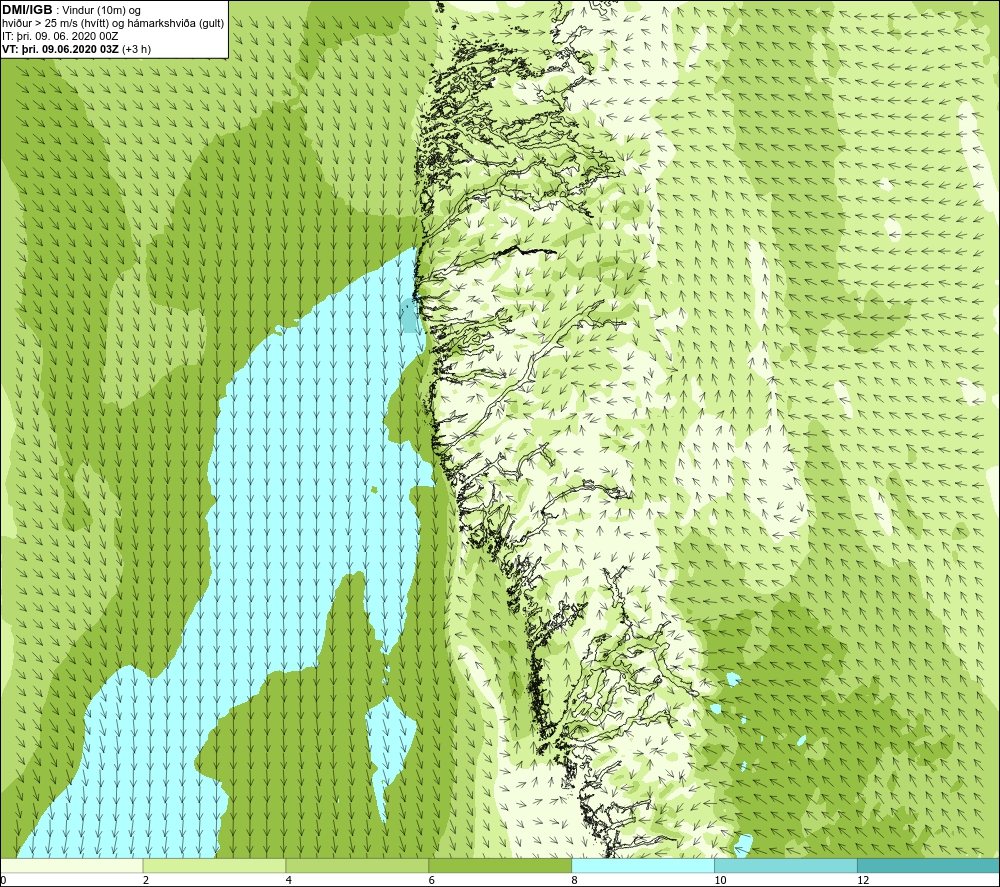The image size is (1000, 887).
Task: Click the scale label '8'
Action: click(x=575, y=880)
